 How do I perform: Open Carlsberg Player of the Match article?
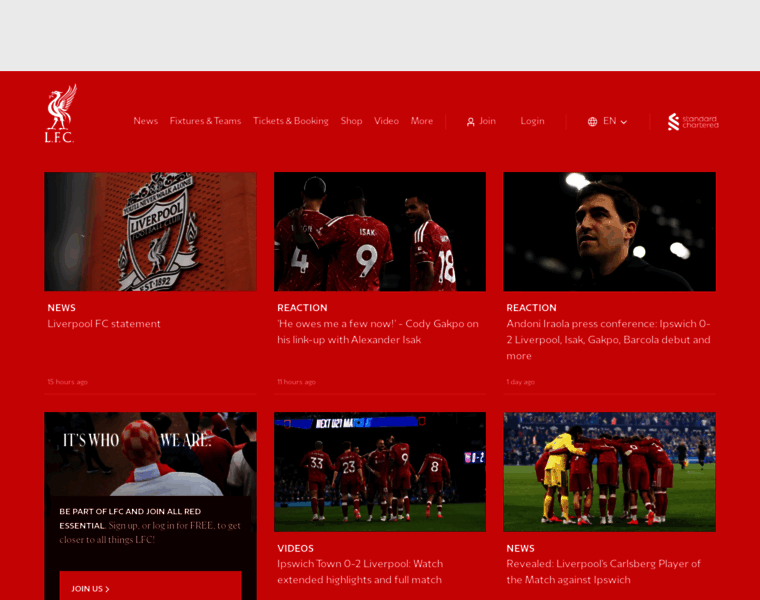click(603, 572)
